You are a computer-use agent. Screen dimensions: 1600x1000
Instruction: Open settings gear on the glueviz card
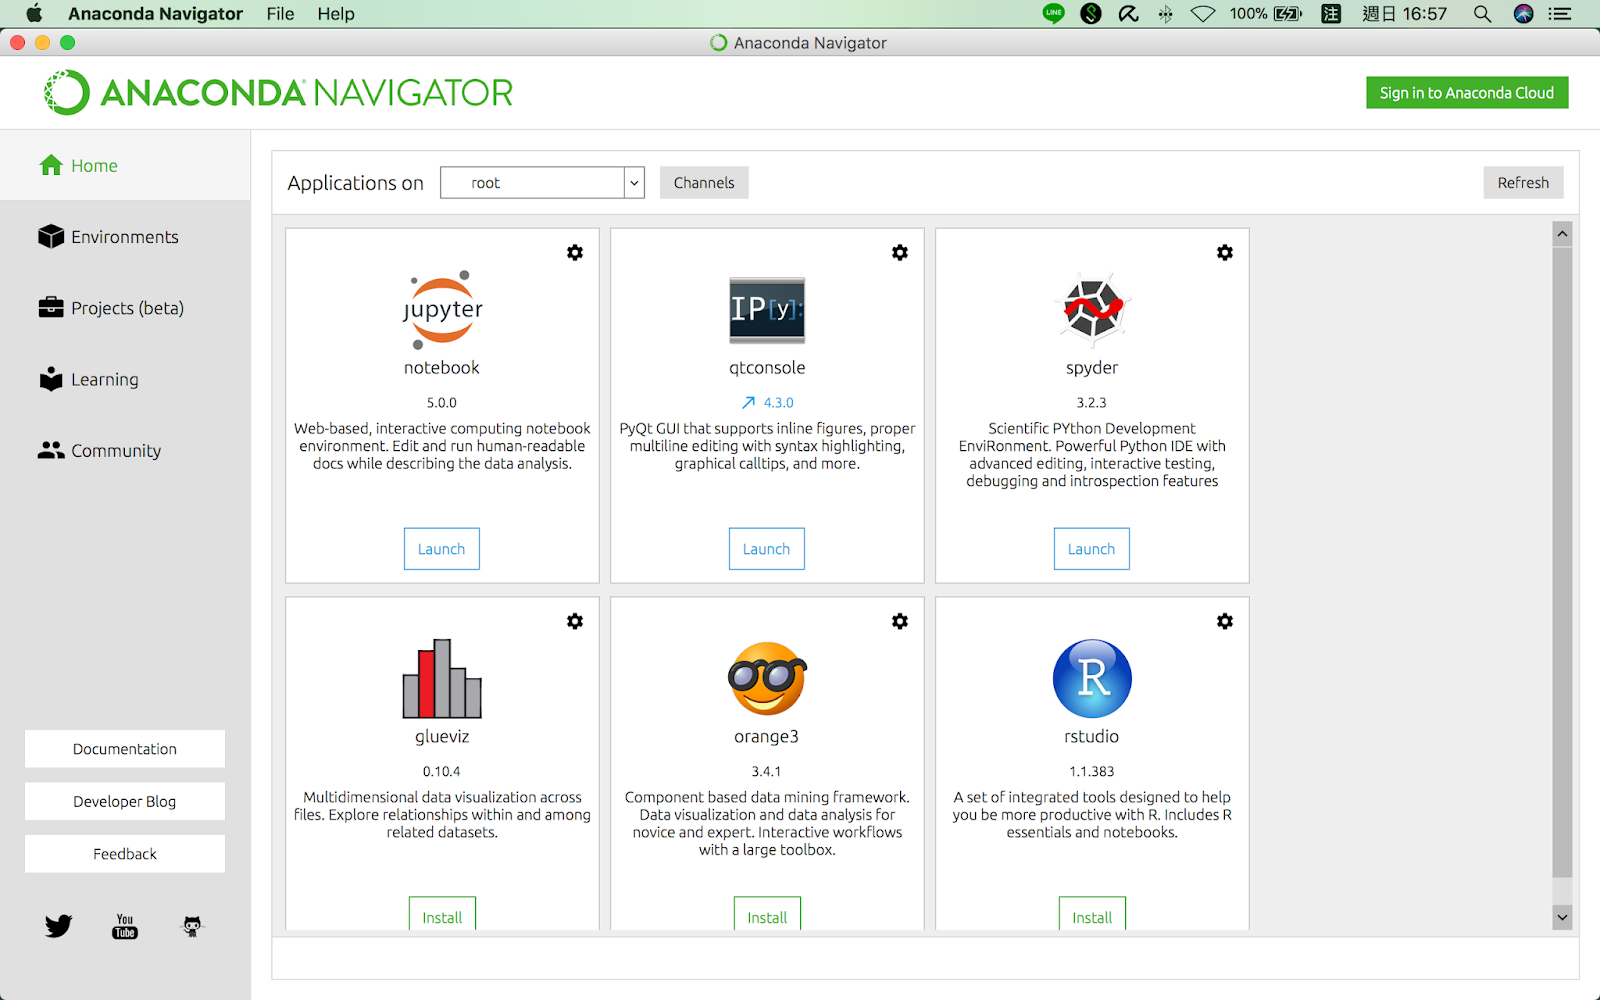click(575, 622)
